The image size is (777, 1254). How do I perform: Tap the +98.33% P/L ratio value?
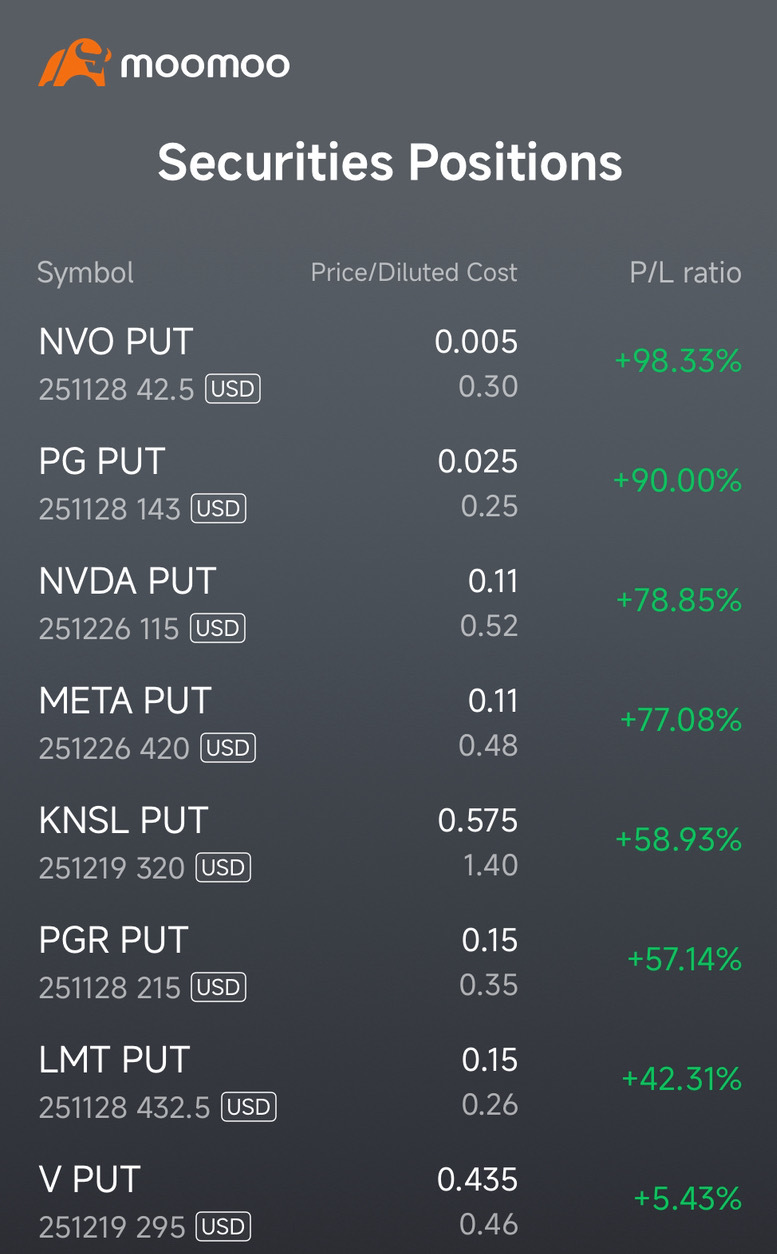pyautogui.click(x=678, y=361)
